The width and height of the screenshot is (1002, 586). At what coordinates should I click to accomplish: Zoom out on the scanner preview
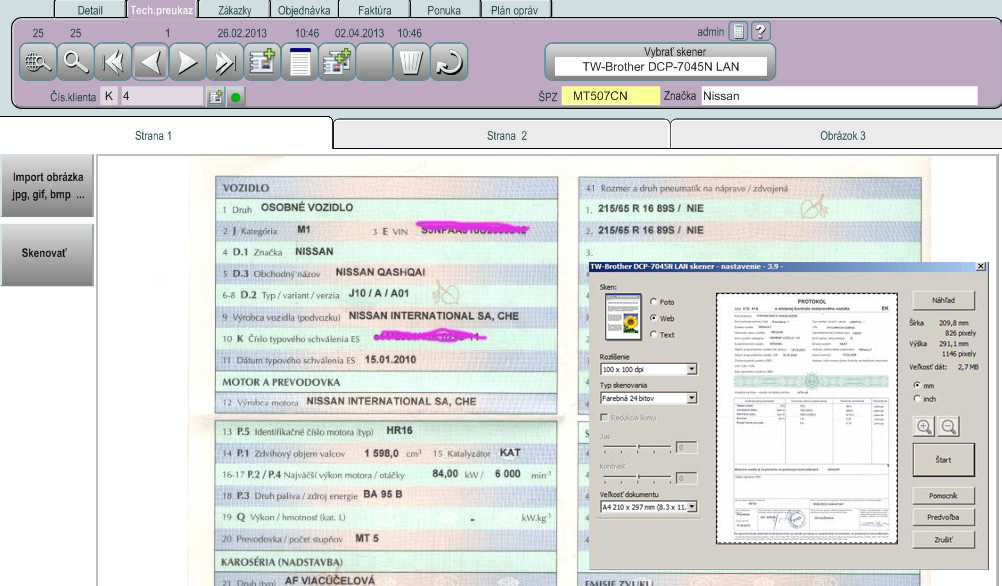click(949, 426)
